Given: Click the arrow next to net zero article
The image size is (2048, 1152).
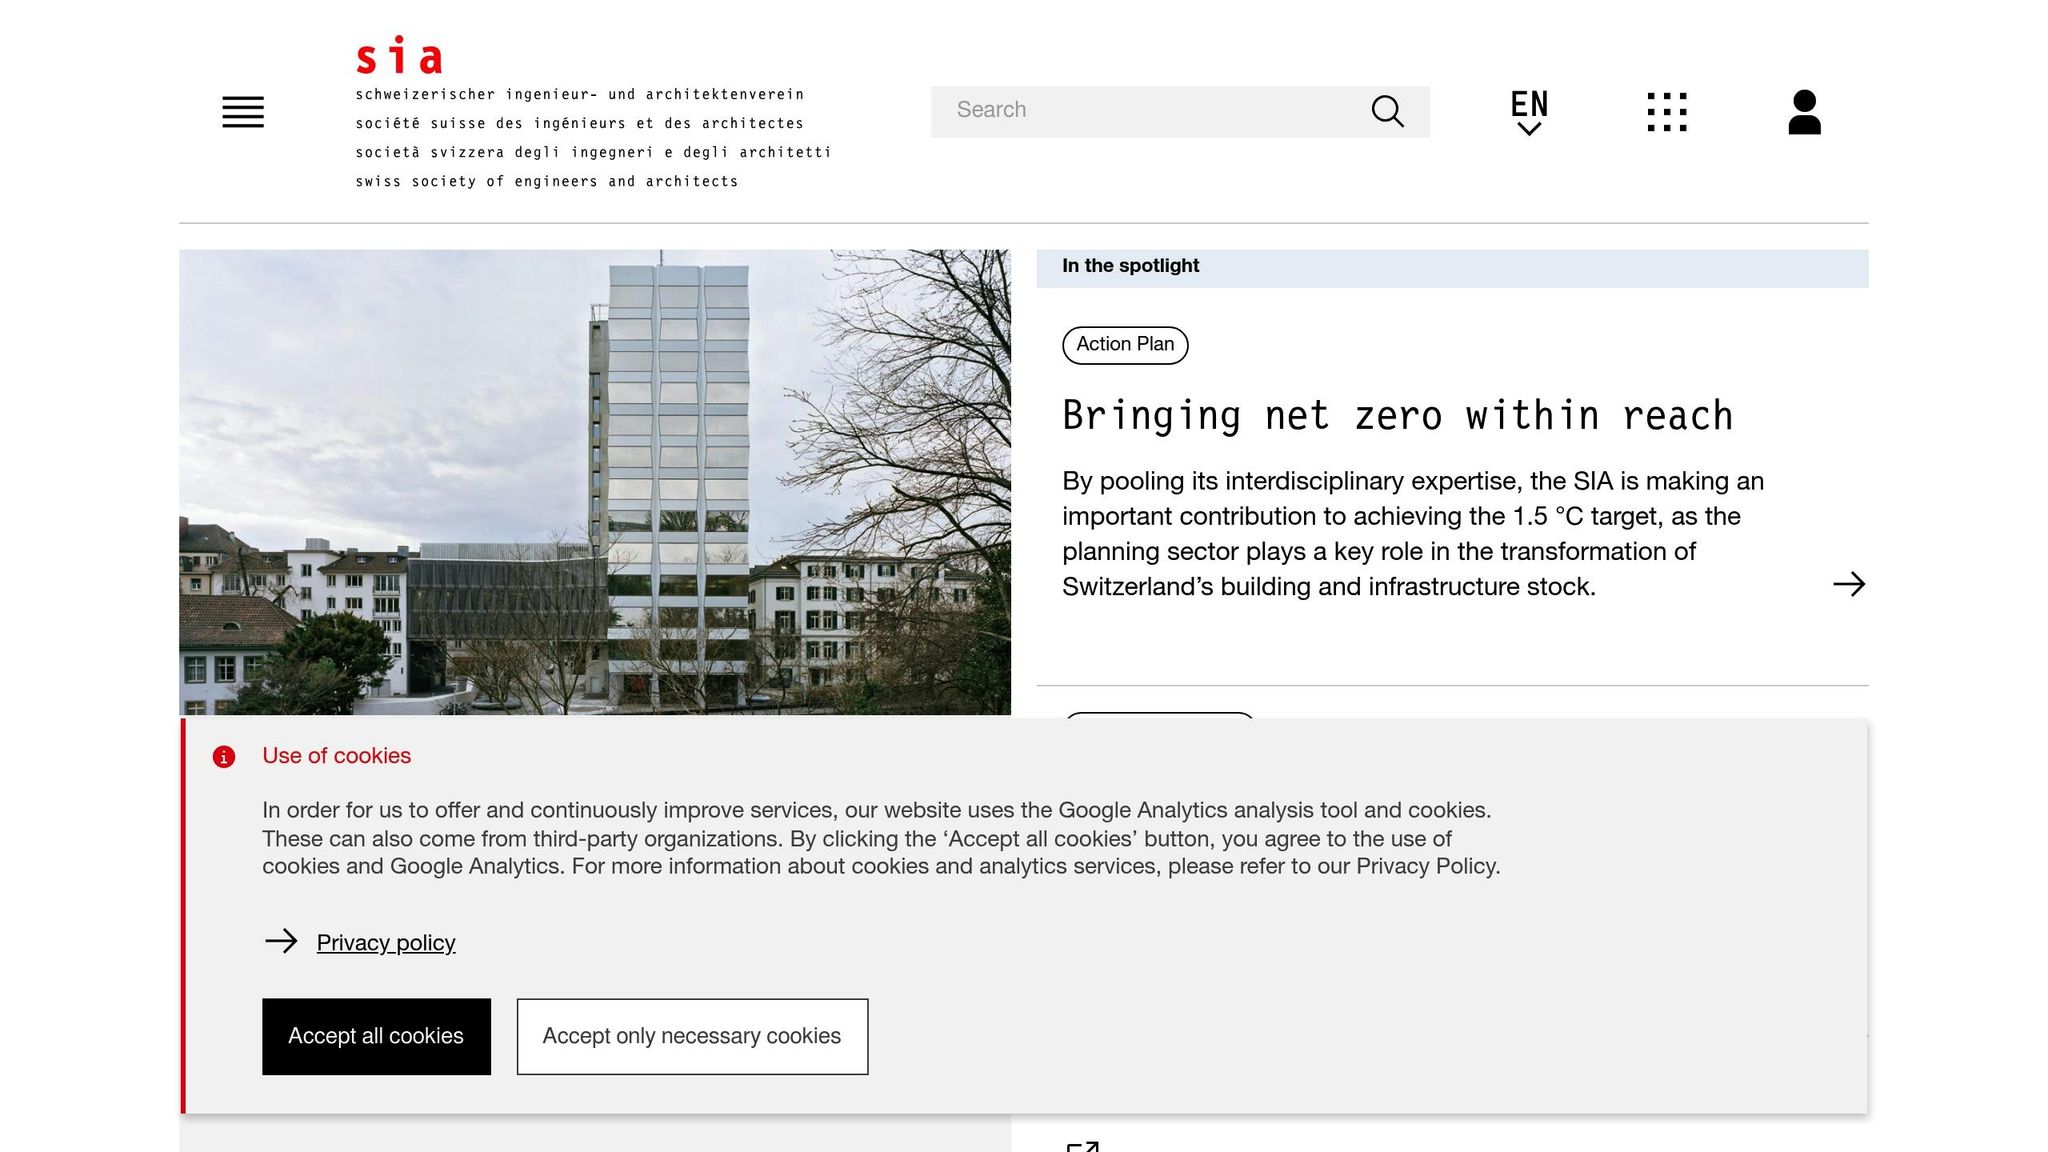Looking at the screenshot, I should 1848,584.
